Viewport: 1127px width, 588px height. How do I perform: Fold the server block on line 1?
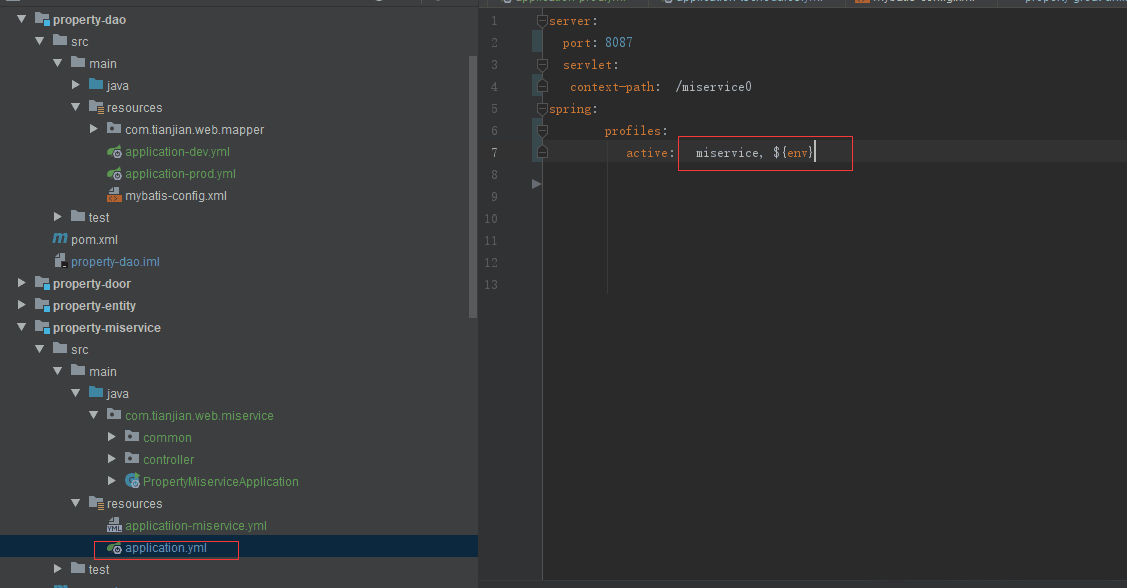541,21
